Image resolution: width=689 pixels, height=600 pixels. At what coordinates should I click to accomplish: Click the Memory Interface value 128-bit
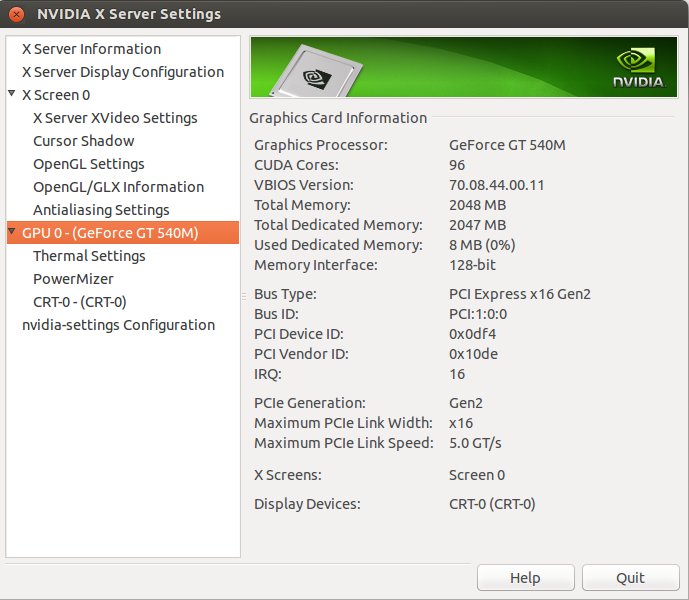472,265
